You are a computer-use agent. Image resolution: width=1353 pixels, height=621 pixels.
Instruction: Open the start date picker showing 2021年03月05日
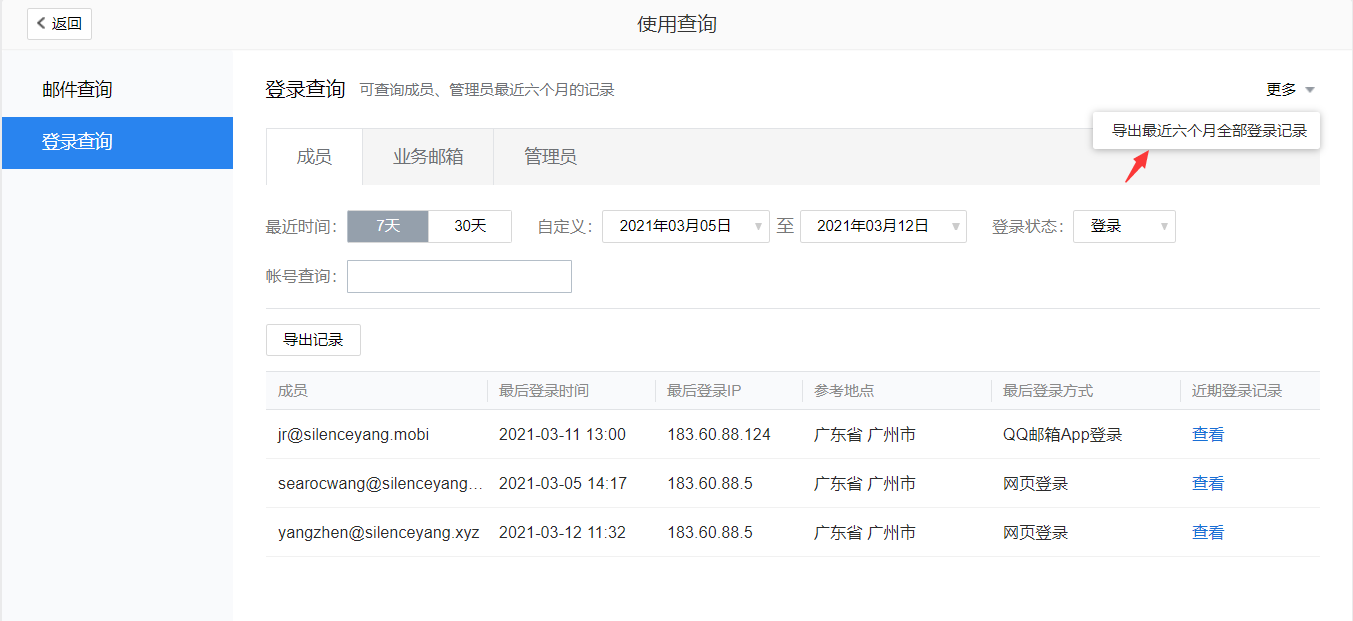(x=685, y=226)
